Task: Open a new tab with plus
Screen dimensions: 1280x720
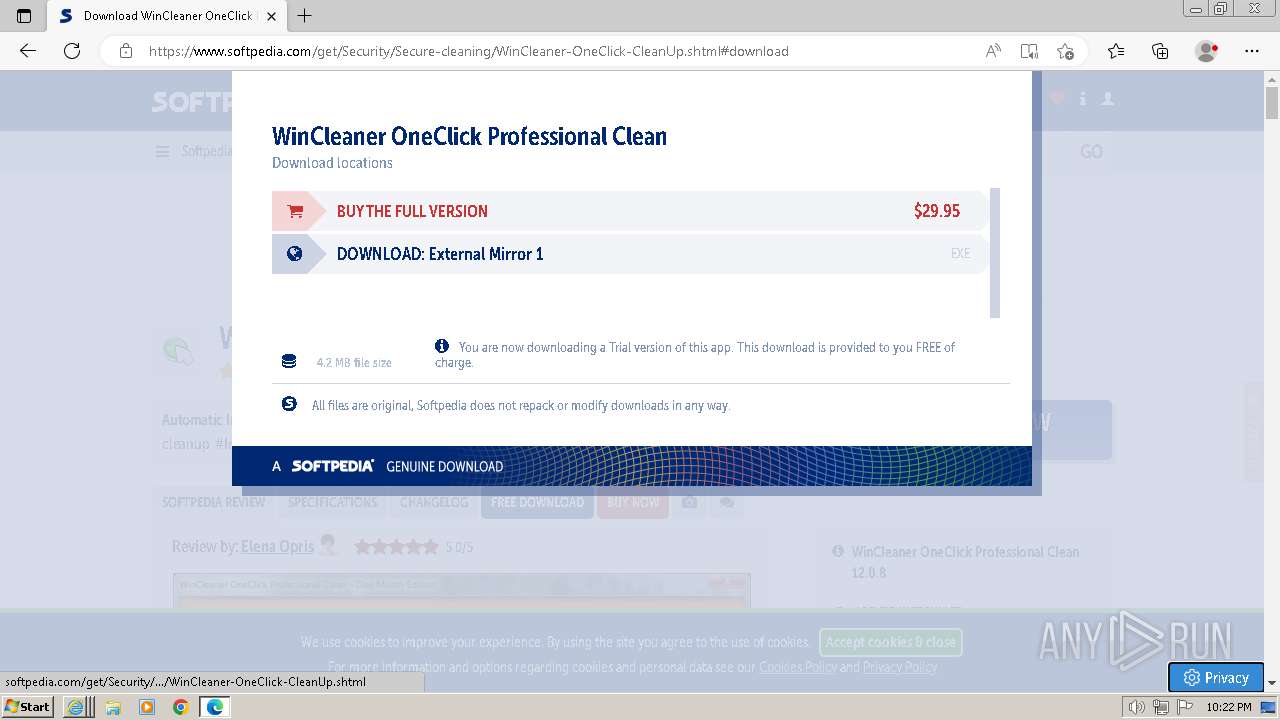Action: pos(305,16)
